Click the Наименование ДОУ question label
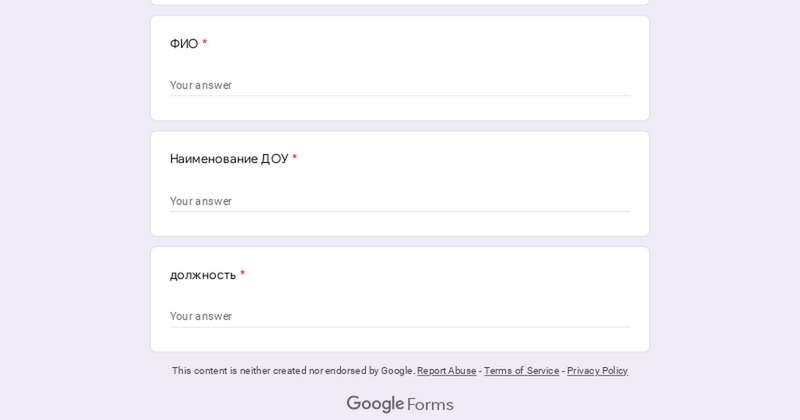Viewport: 800px width, 420px height. coord(228,159)
